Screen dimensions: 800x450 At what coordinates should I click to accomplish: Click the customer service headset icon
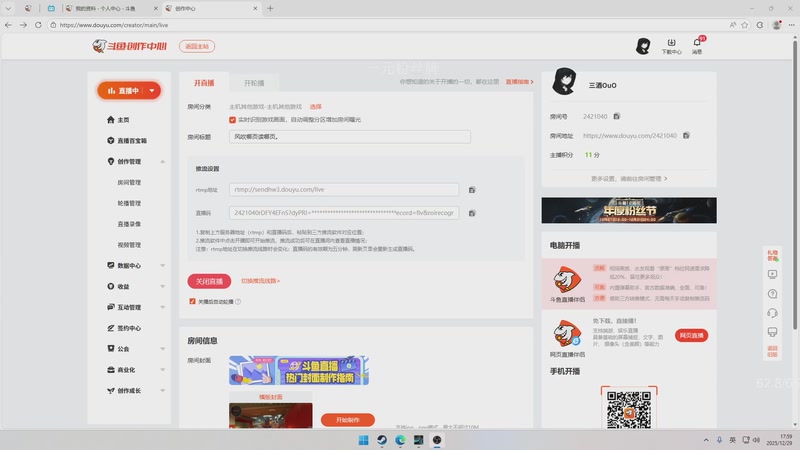772,313
